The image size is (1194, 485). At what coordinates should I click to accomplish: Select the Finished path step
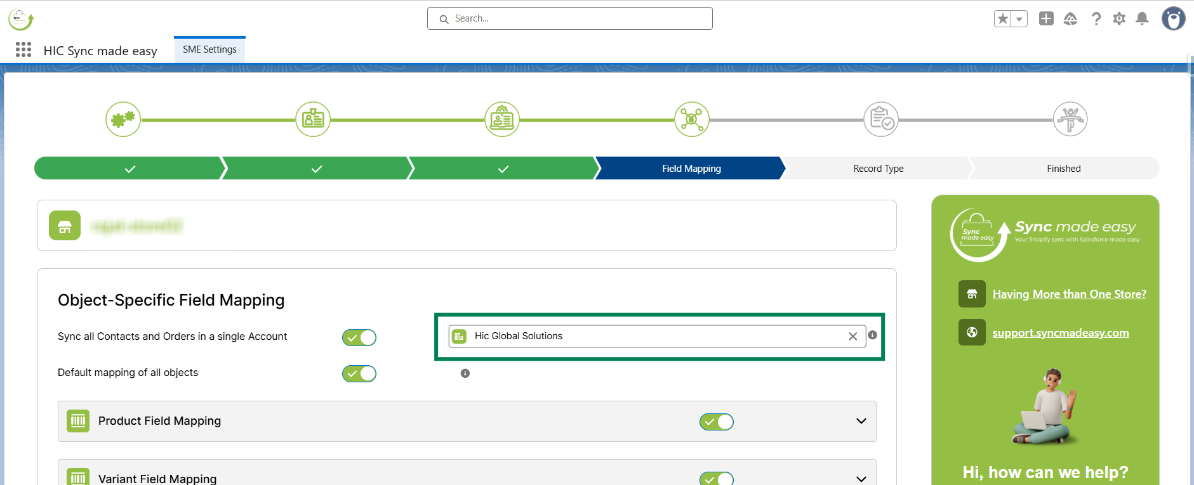tap(1065, 168)
